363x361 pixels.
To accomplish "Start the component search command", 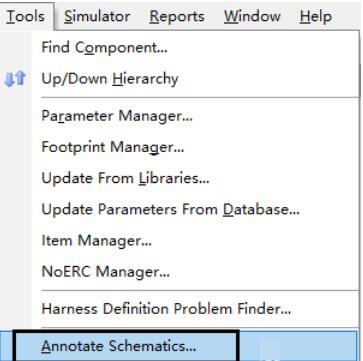I will pyautogui.click(x=104, y=48).
